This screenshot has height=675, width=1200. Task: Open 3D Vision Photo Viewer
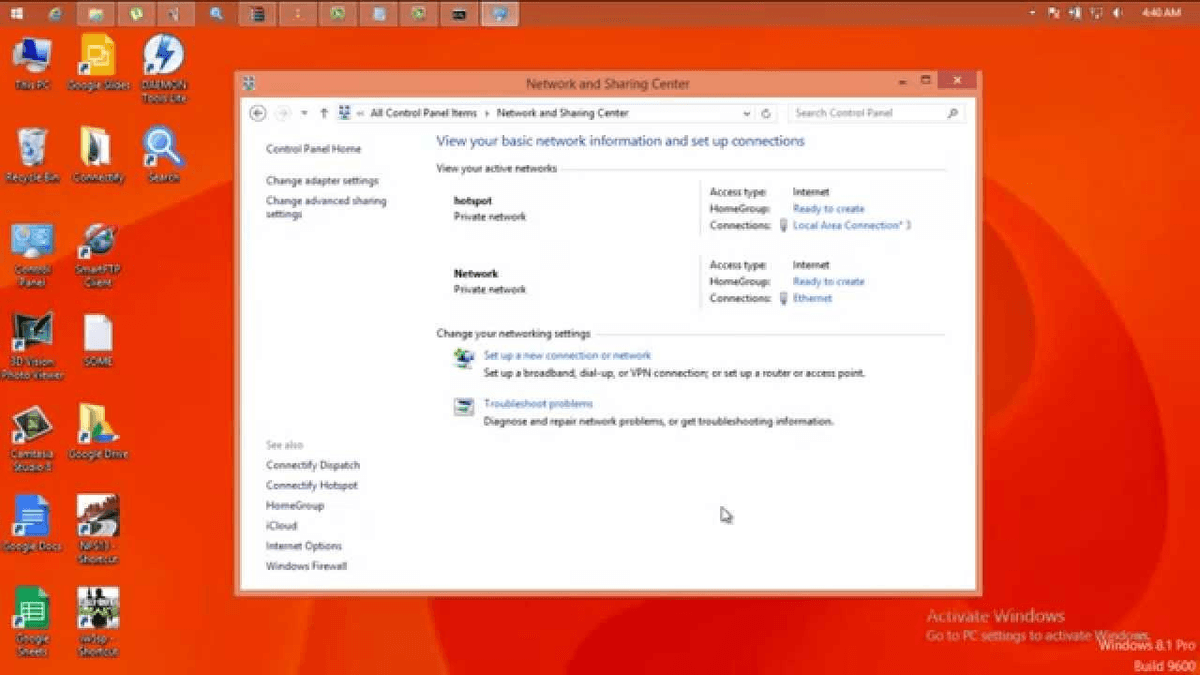[32, 347]
